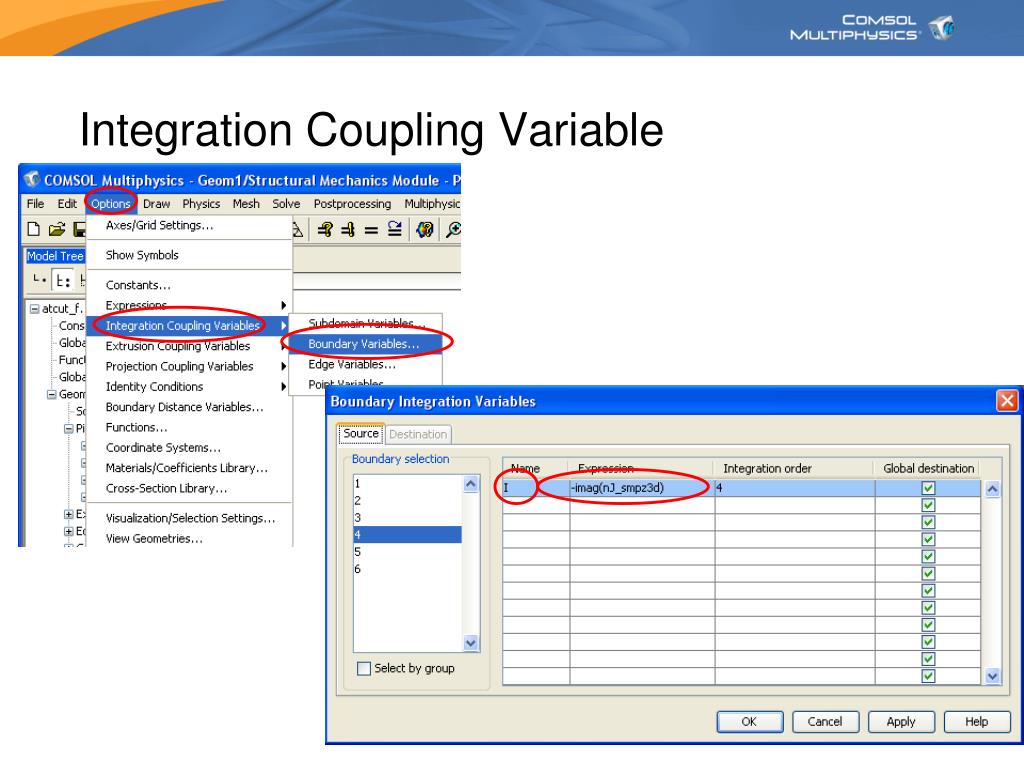Enable the Select by group checkbox
This screenshot has width=1024, height=768.
coord(364,669)
